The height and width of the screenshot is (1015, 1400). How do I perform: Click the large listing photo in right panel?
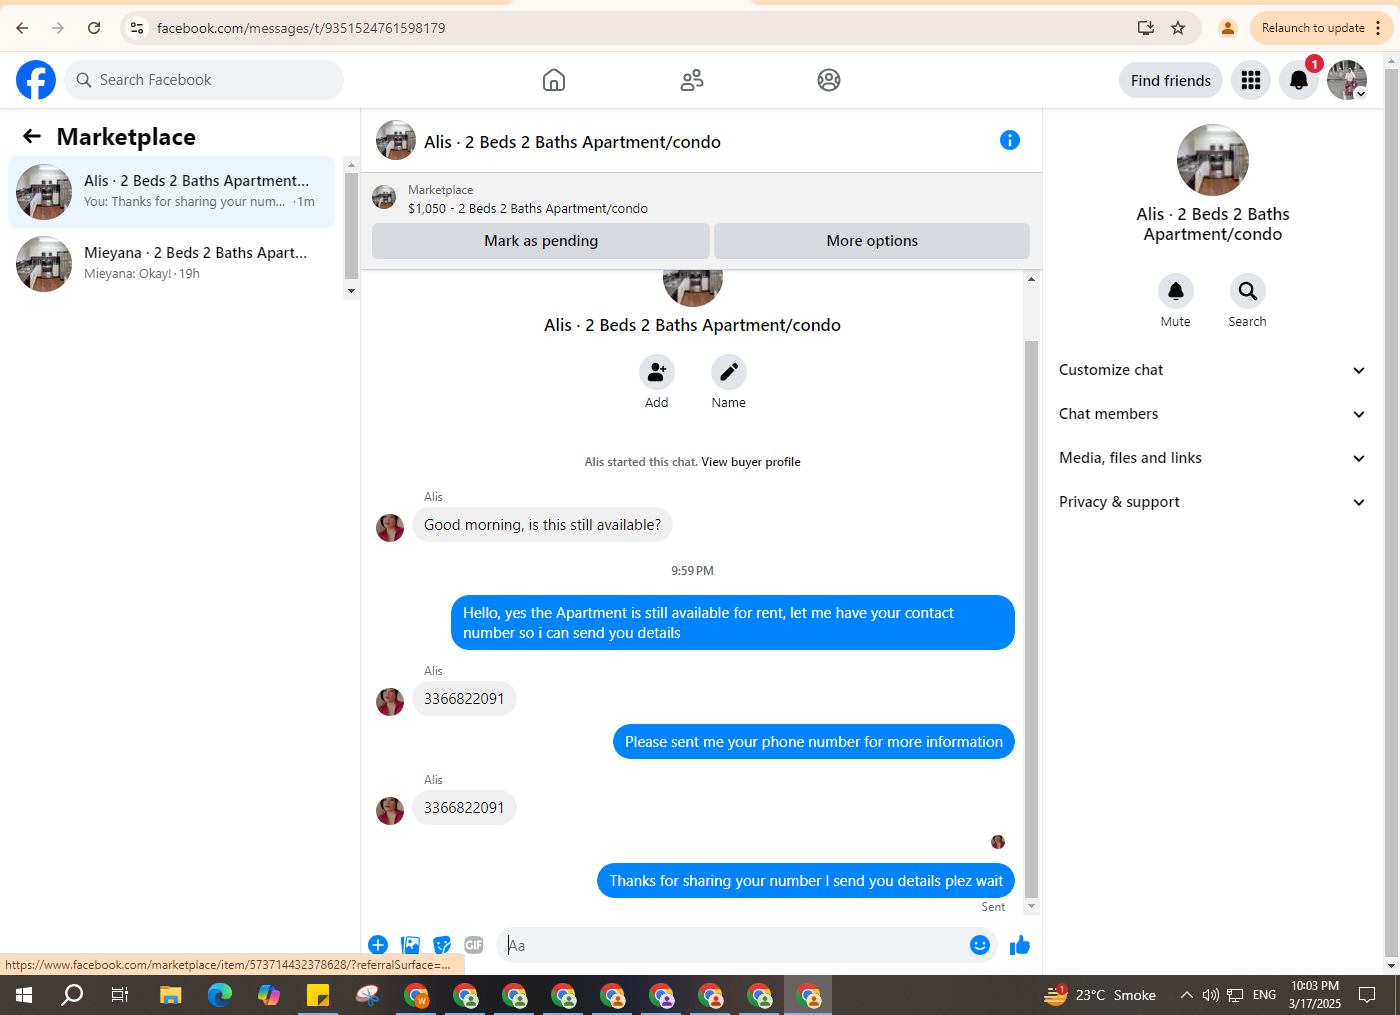(x=1213, y=160)
